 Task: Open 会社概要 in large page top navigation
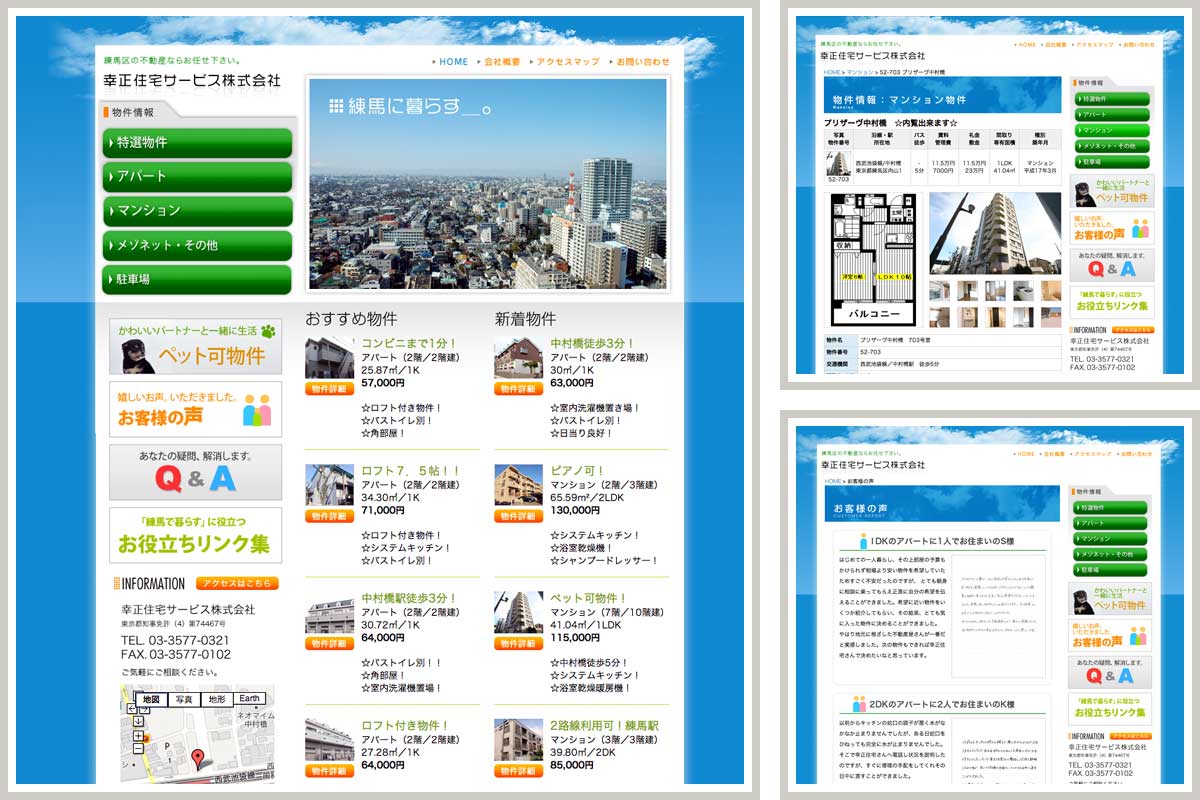coord(501,62)
